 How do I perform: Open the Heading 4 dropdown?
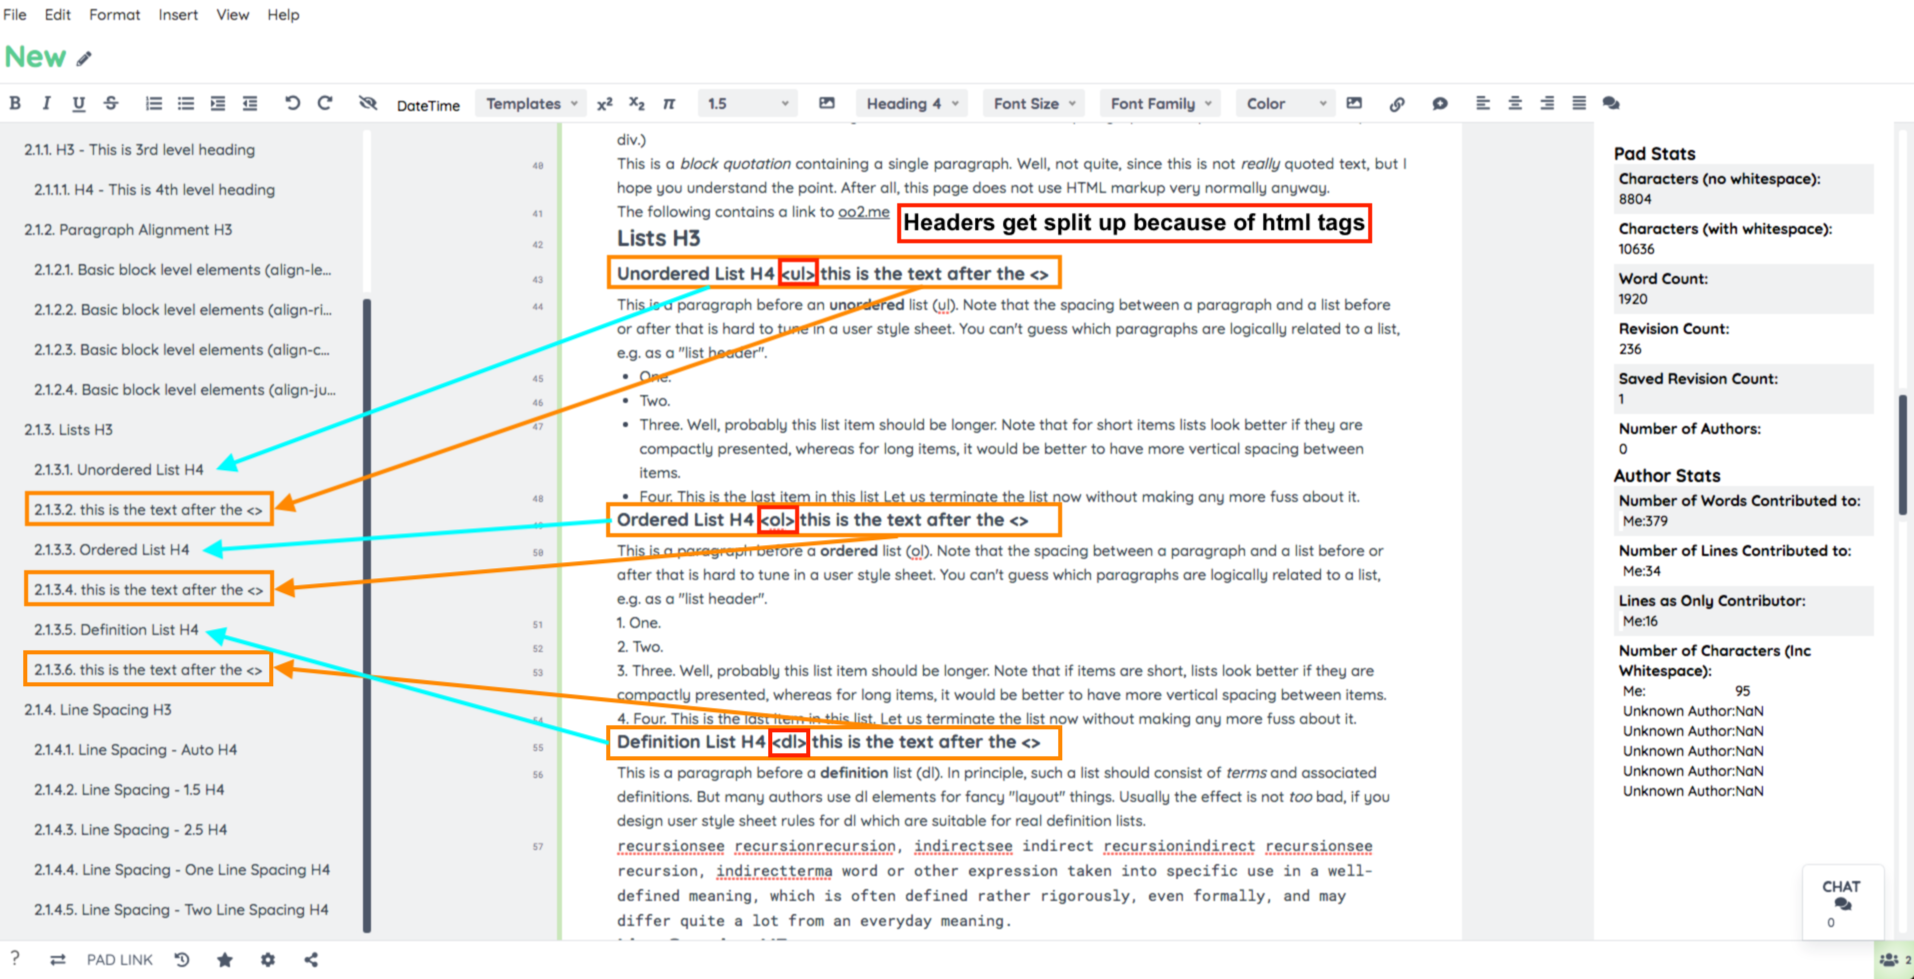[910, 103]
